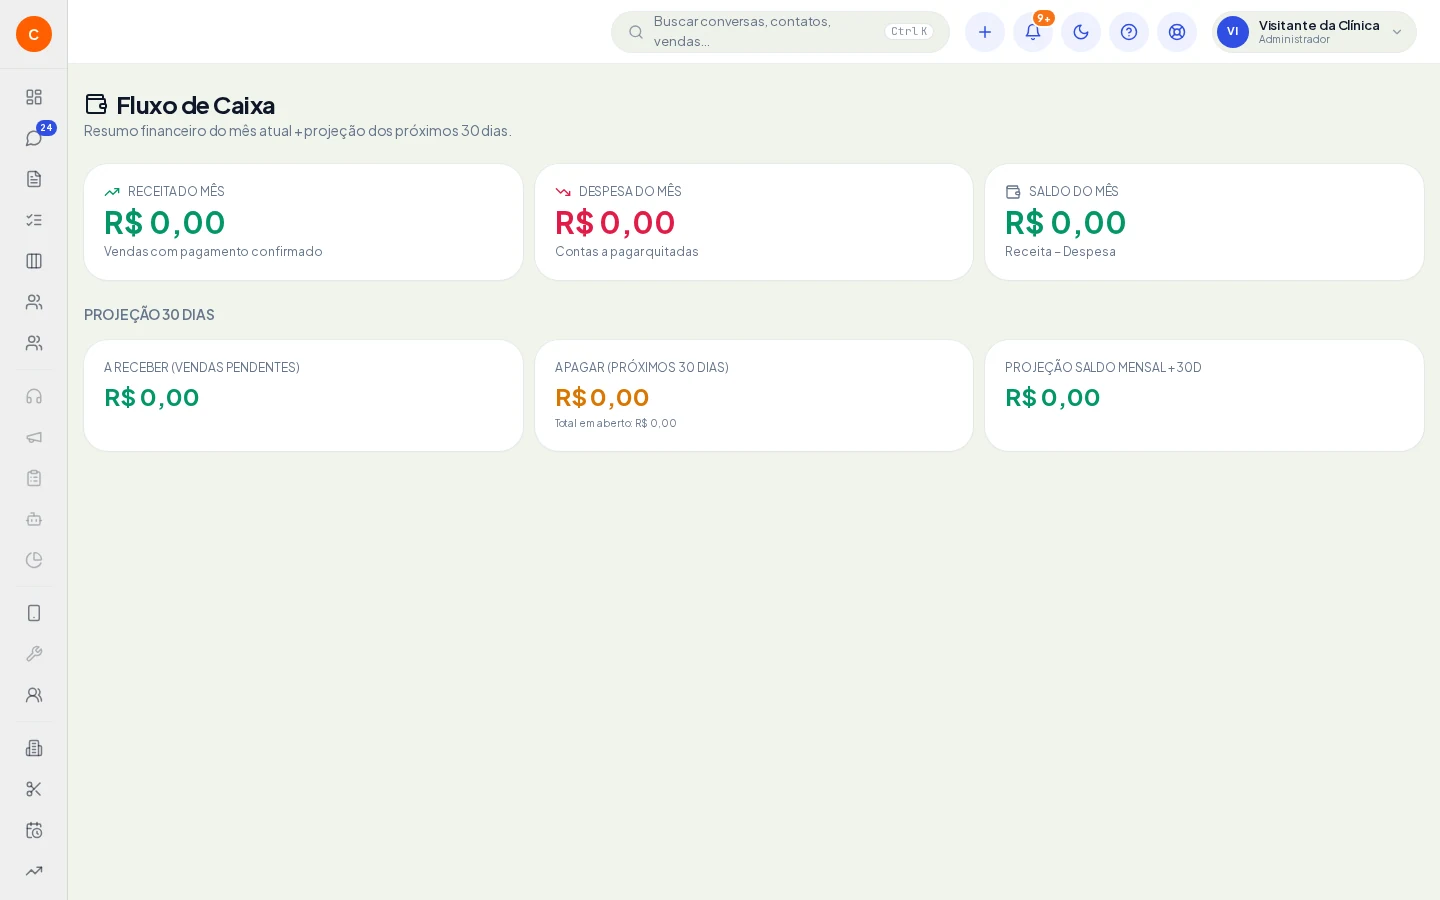The width and height of the screenshot is (1440, 900).
Task: Click the Projeção 30 Dias section heading
Action: (x=149, y=315)
